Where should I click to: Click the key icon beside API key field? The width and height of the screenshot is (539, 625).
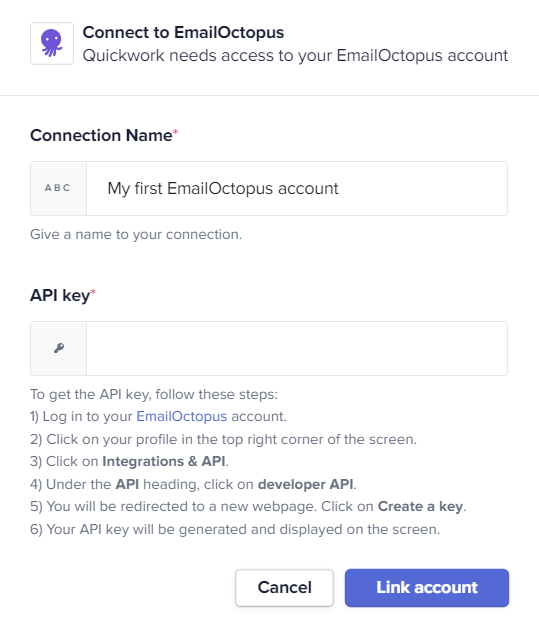pyautogui.click(x=59, y=348)
